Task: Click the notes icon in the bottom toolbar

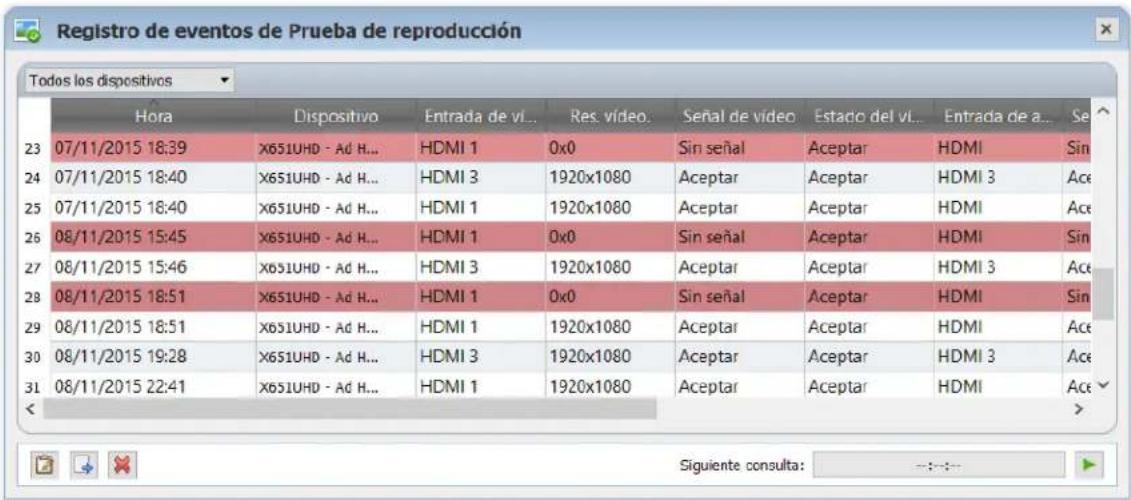Action: pyautogui.click(x=45, y=463)
